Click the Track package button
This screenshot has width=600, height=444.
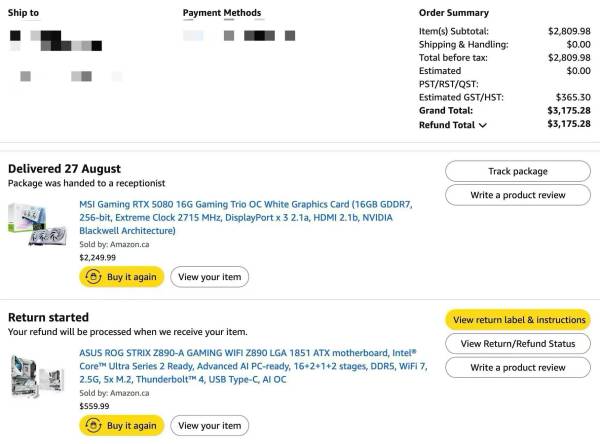[x=517, y=171]
